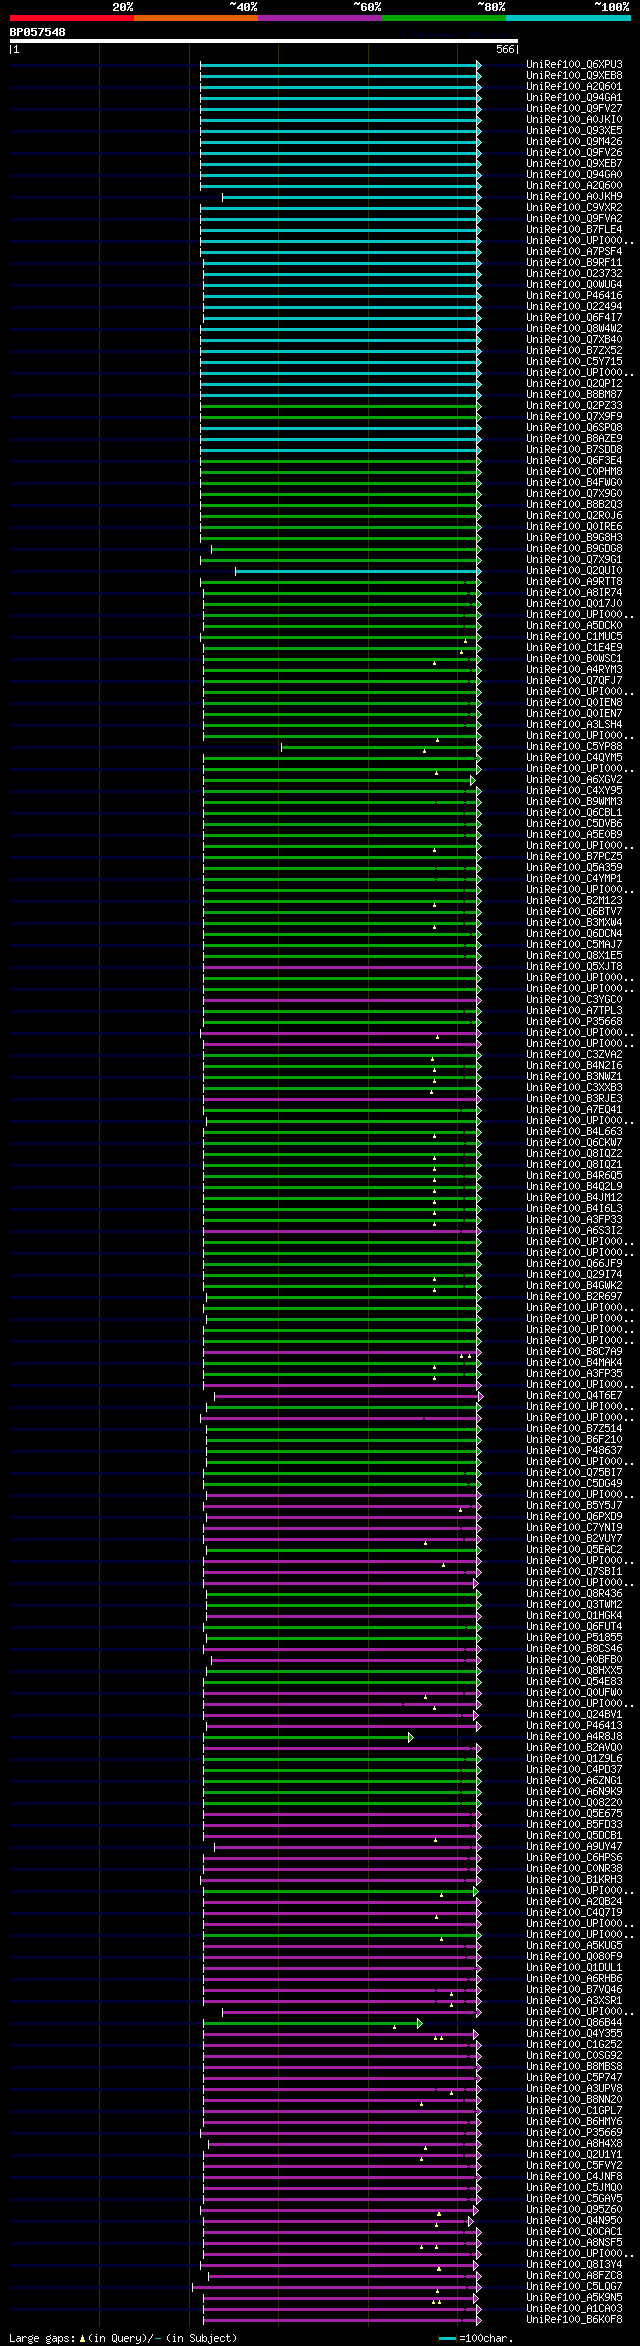640x2346 pixels.
Task: Open hit UniRef100_A9RTT8
Action: tap(574, 581)
